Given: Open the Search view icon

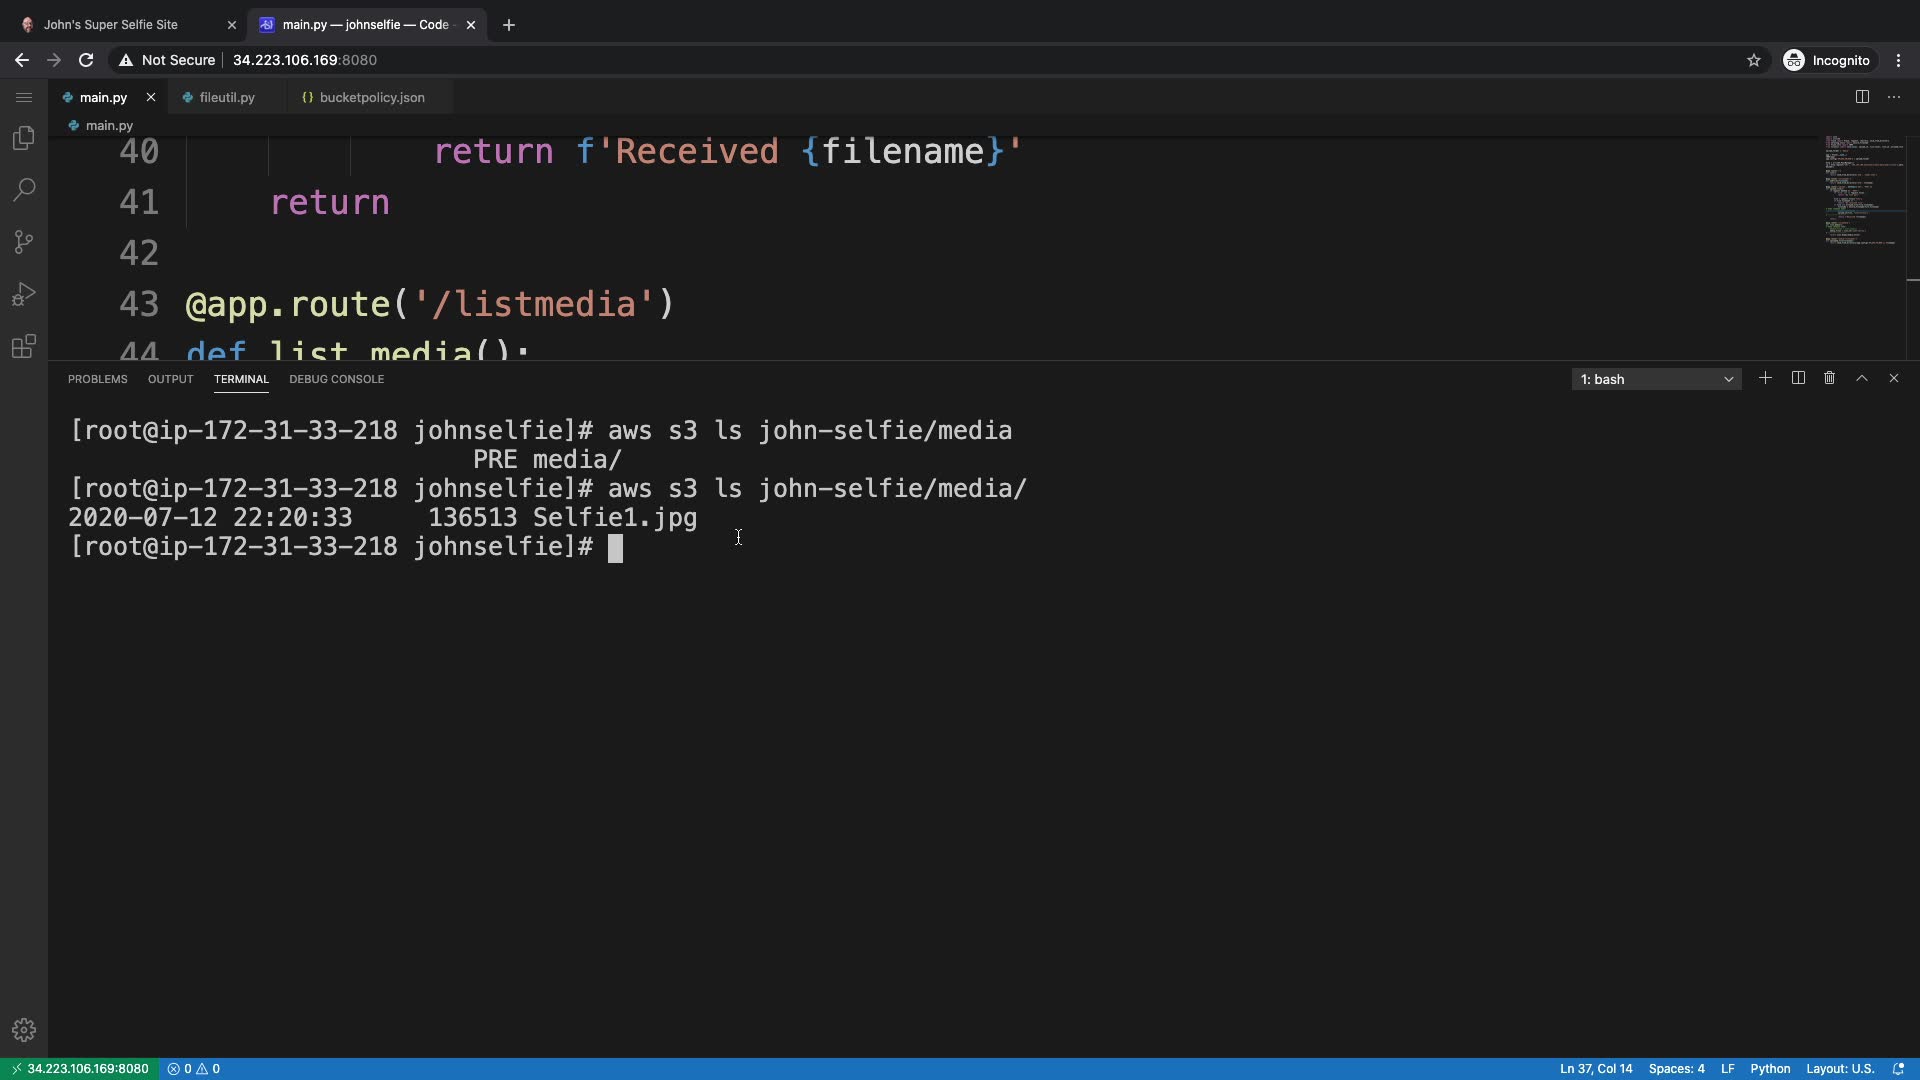Looking at the screenshot, I should 24,190.
